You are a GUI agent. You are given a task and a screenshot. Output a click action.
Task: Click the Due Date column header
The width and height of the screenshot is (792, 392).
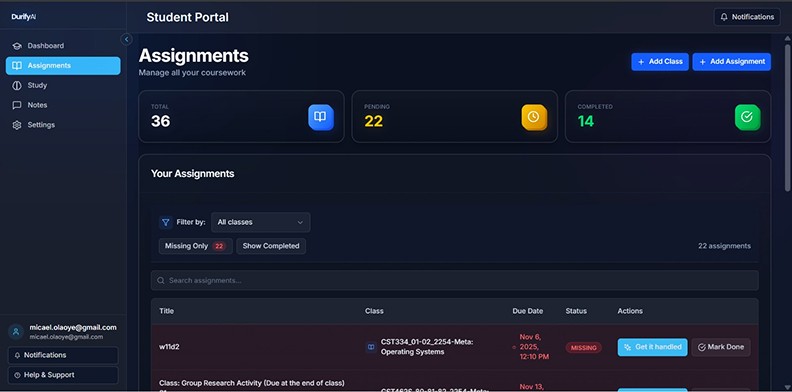pos(527,311)
